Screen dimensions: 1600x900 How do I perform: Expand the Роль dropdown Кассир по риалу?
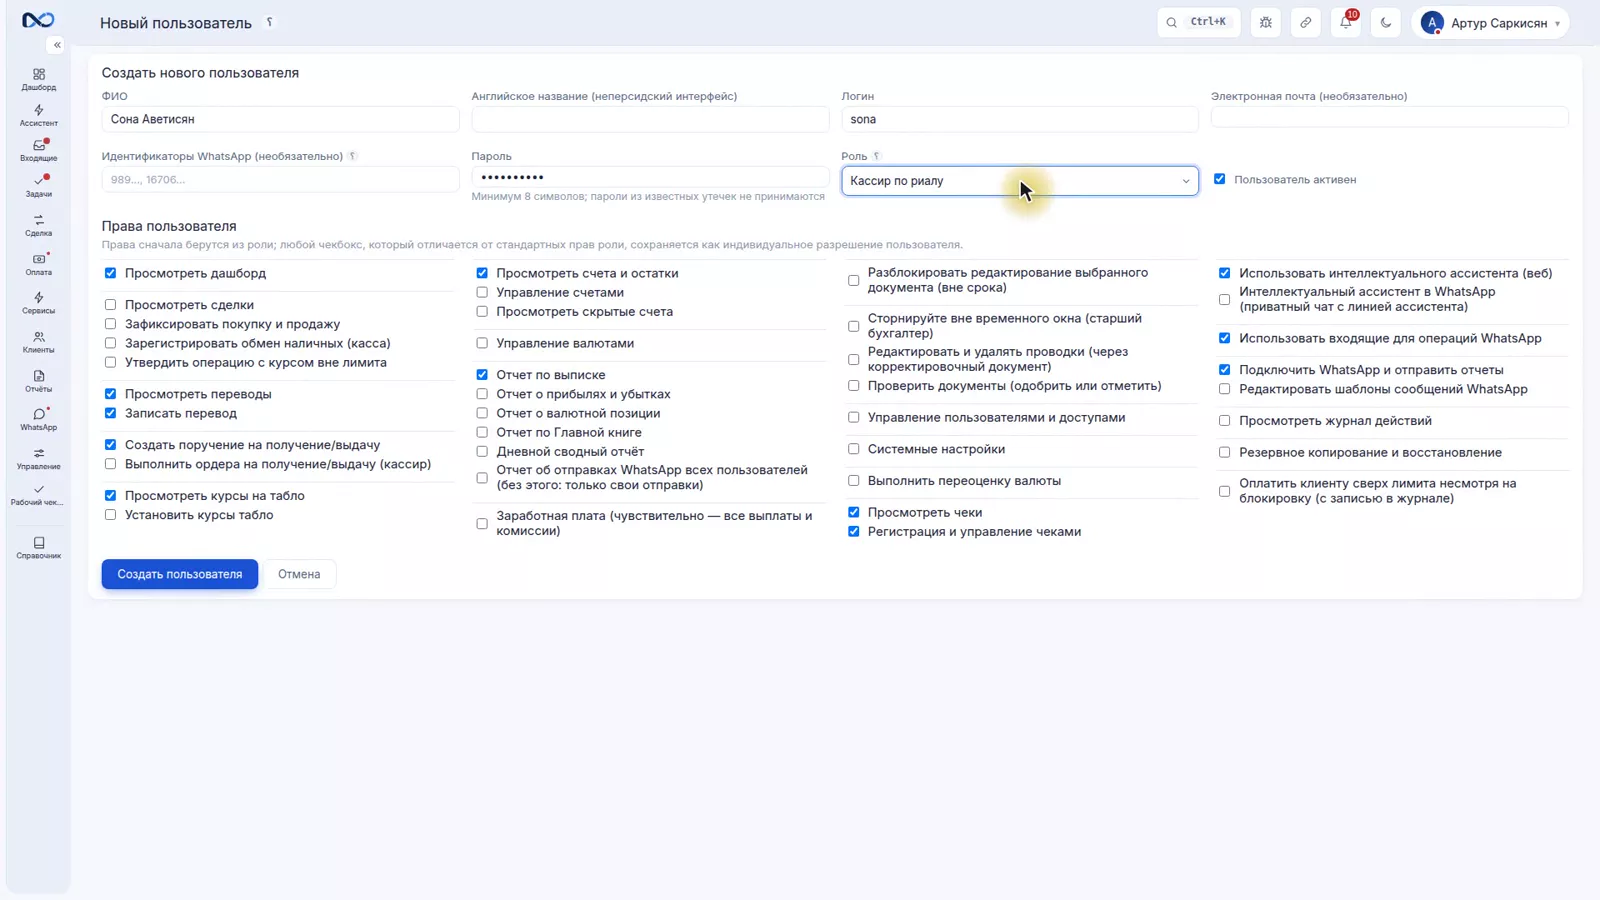(1019, 181)
